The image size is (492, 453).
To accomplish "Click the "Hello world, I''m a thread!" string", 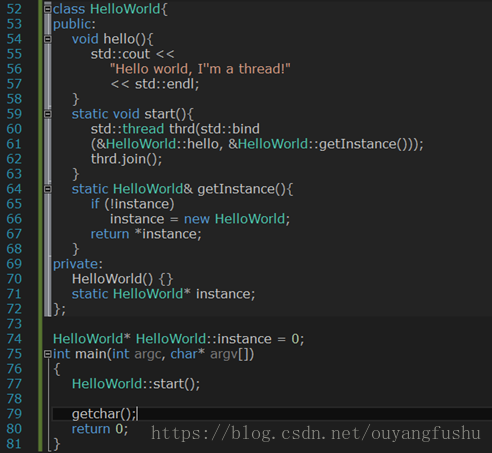I will 200,69.
